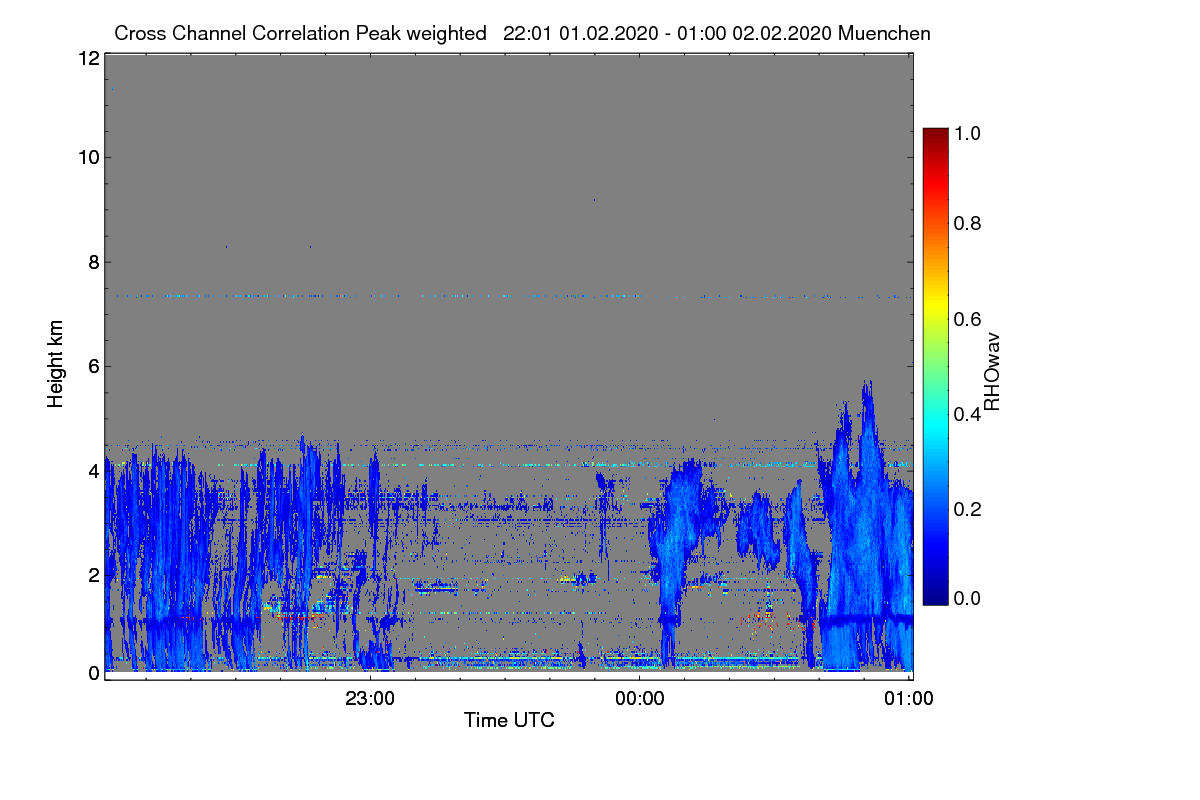Click the '4' height axis tick label
Image resolution: width=1200 pixels, height=800 pixels.
93,470
